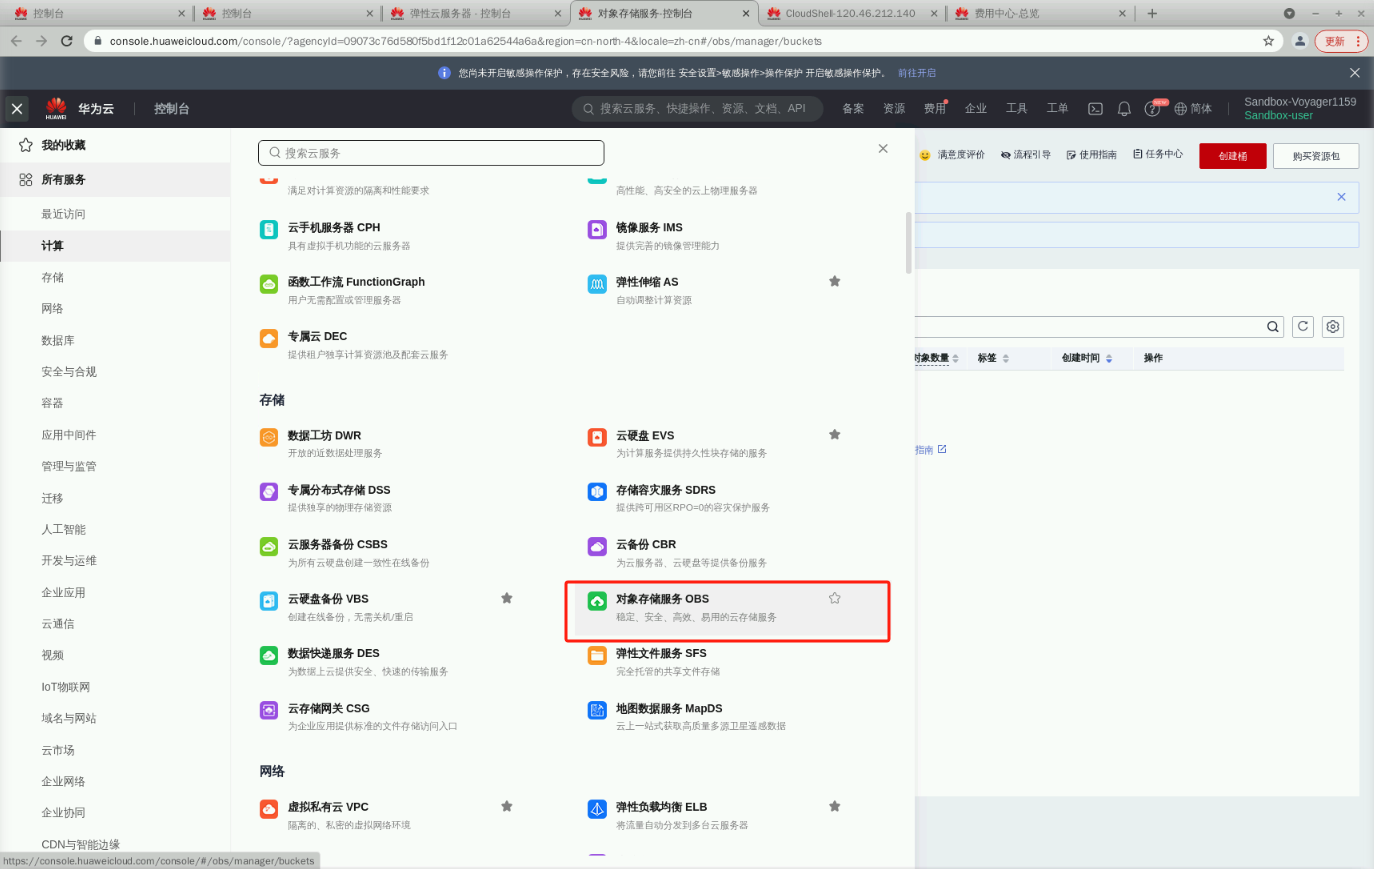Close the service list panel
Viewport: 1374px width, 869px height.
pyautogui.click(x=883, y=149)
